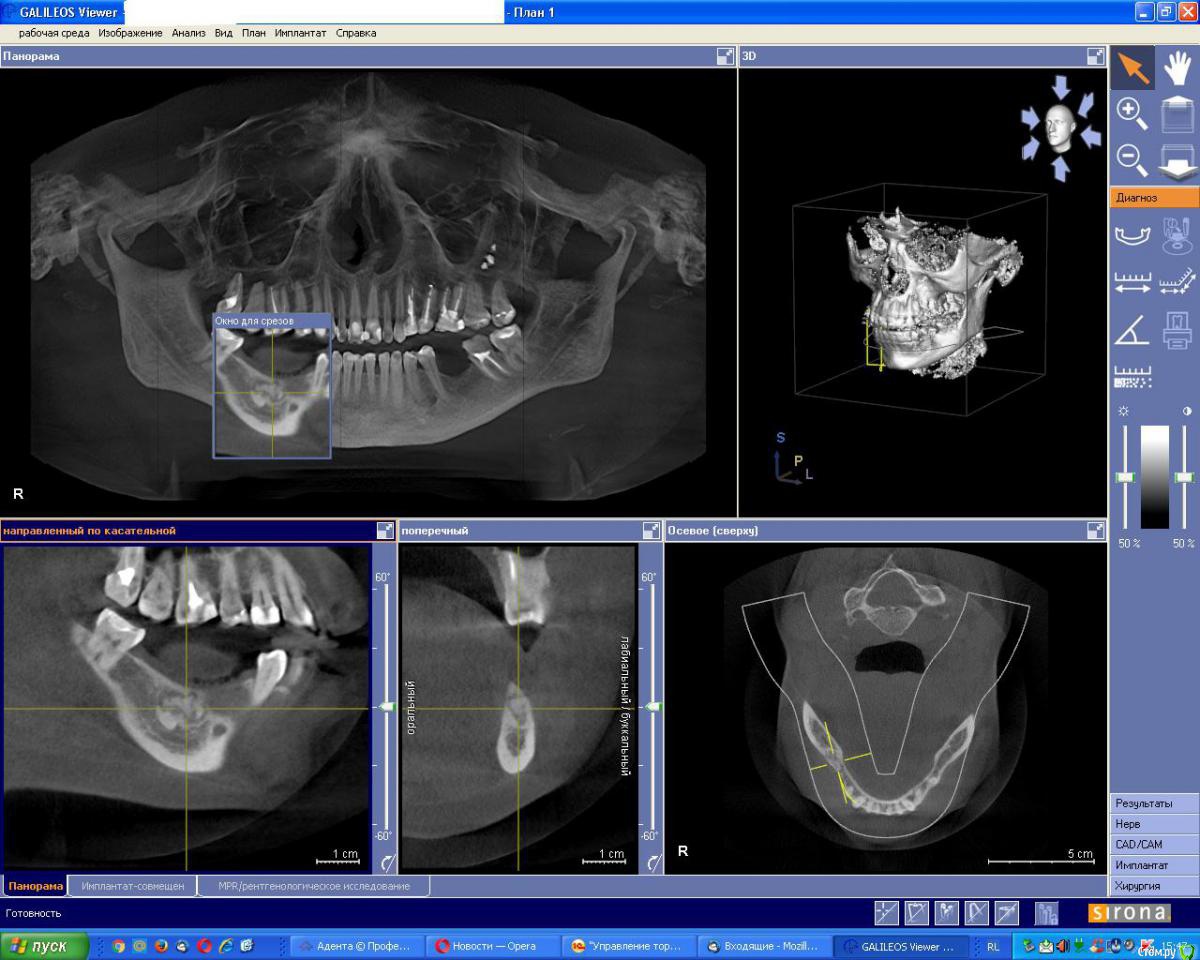This screenshot has width=1200, height=960.
Task: Click the brightness slider handle
Action: [1126, 478]
